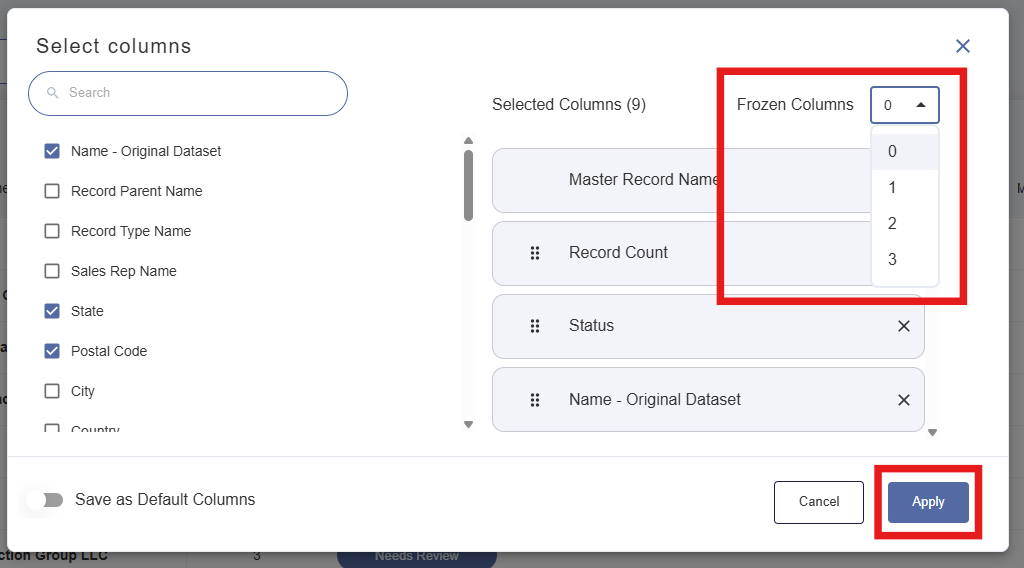Close the Select columns dialog
Image resolution: width=1024 pixels, height=568 pixels.
pyautogui.click(x=963, y=46)
